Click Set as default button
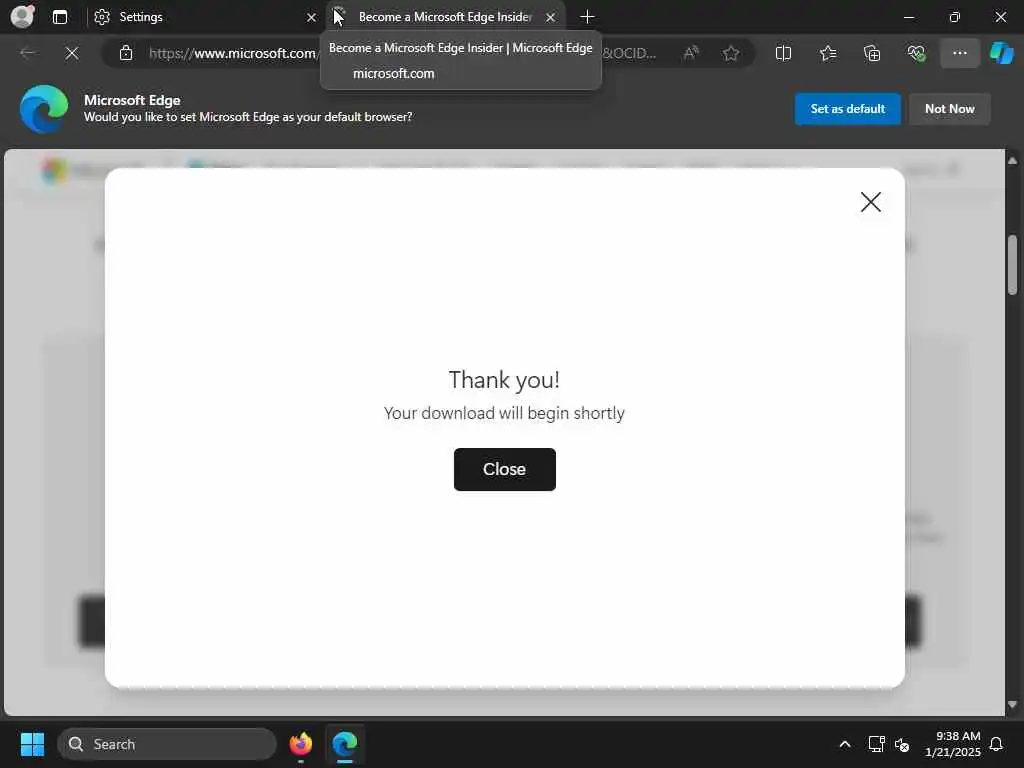The height and width of the screenshot is (768, 1024). pos(848,109)
